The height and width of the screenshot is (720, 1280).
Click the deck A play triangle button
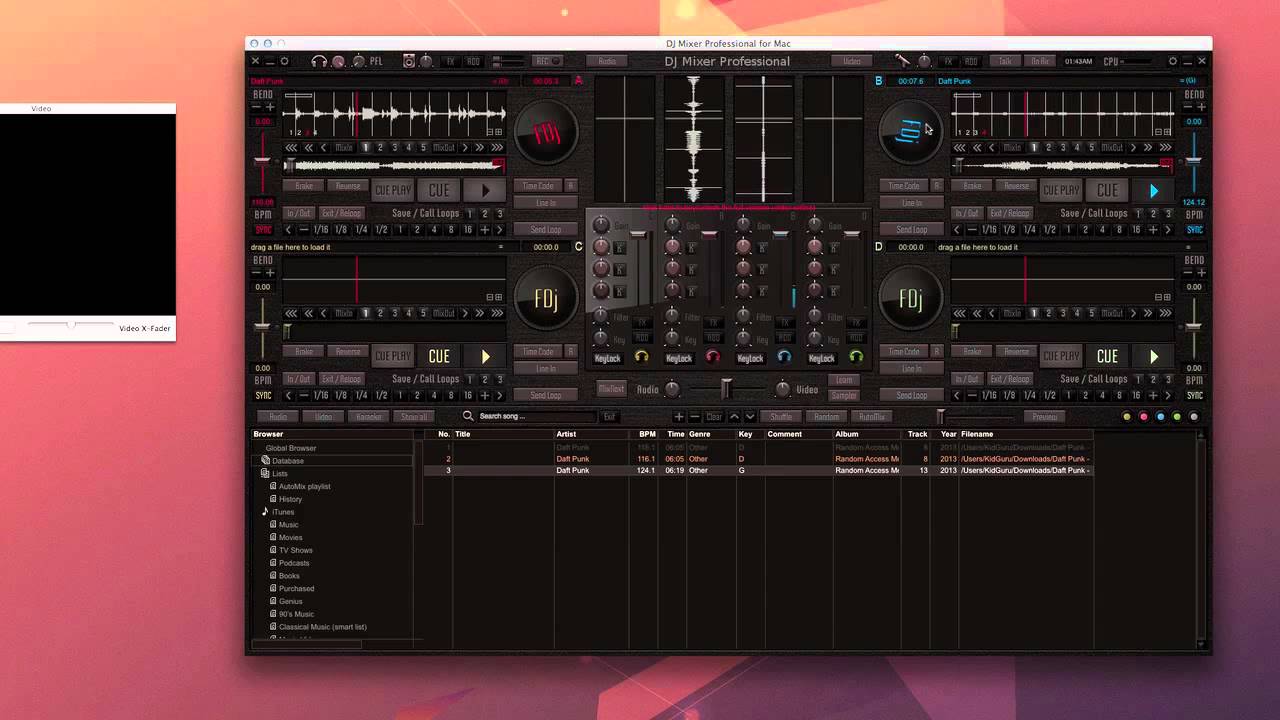[x=487, y=190]
